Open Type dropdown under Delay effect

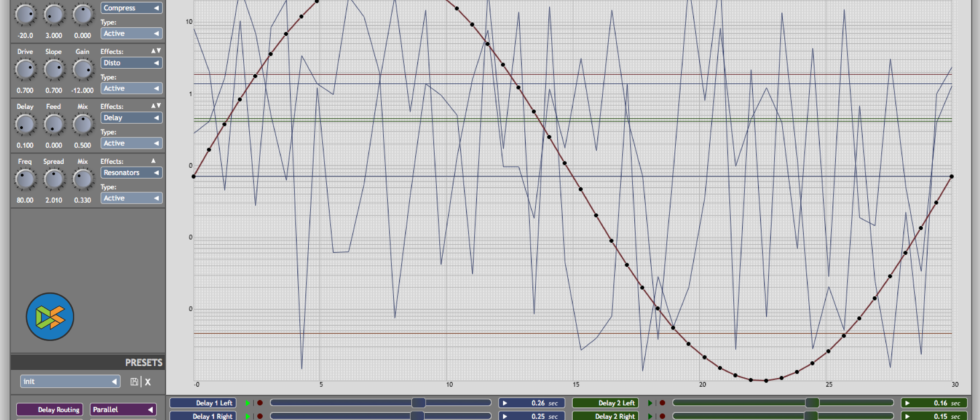[131, 144]
